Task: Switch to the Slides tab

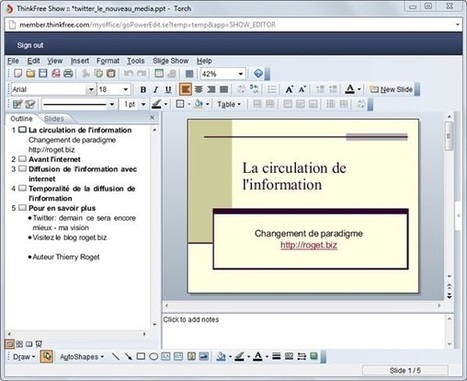Action: pos(54,119)
